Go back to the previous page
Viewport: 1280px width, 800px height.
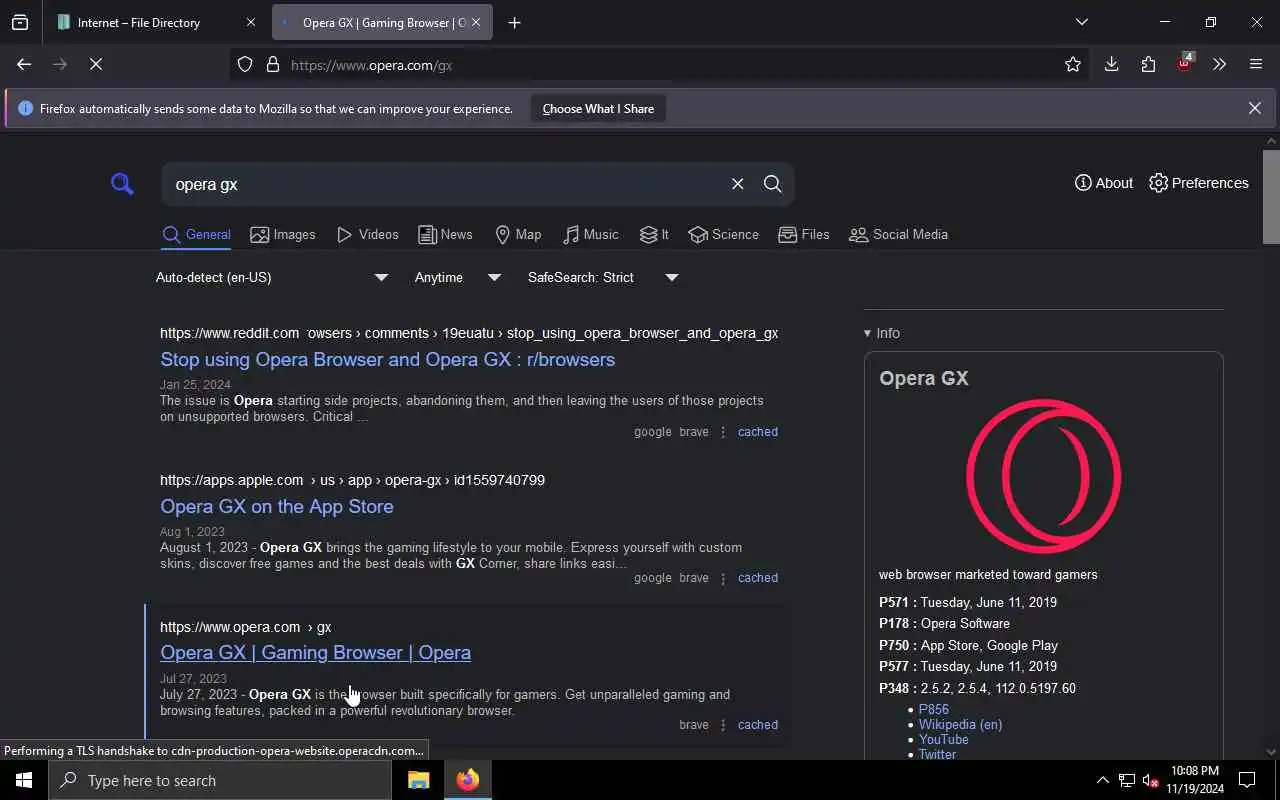(x=24, y=65)
